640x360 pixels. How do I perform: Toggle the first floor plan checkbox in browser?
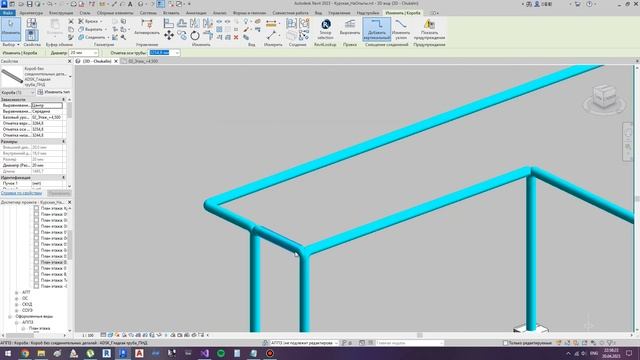point(36,208)
